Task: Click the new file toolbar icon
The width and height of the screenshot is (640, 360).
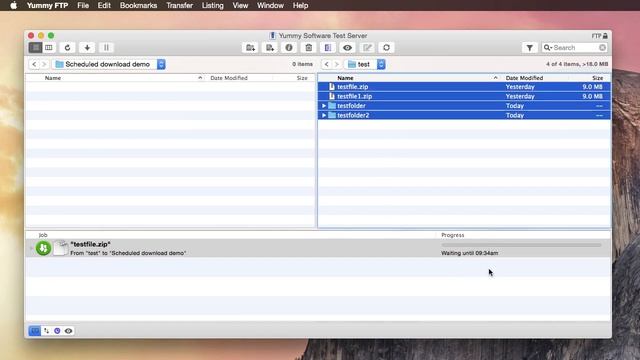Action: (x=270, y=48)
